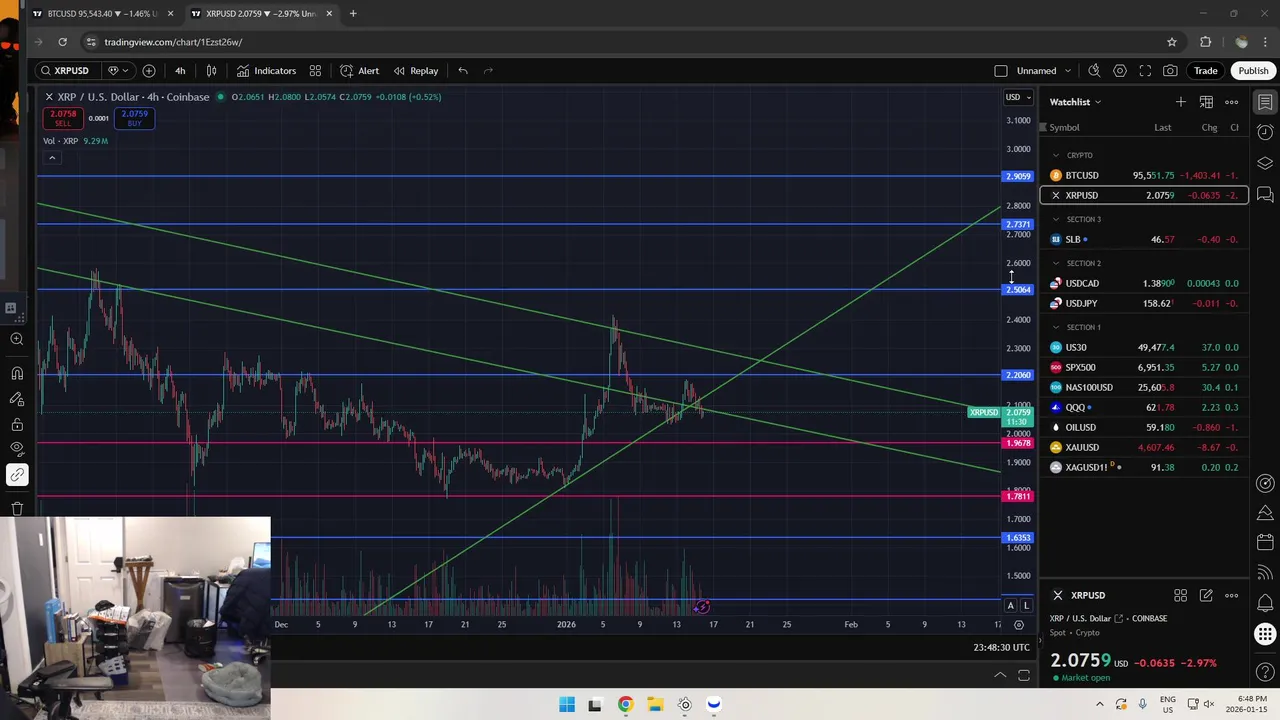Screen dimensions: 1280x720
Task: Open symbol details grid icon beside XRPUSD
Action: (x=1181, y=596)
